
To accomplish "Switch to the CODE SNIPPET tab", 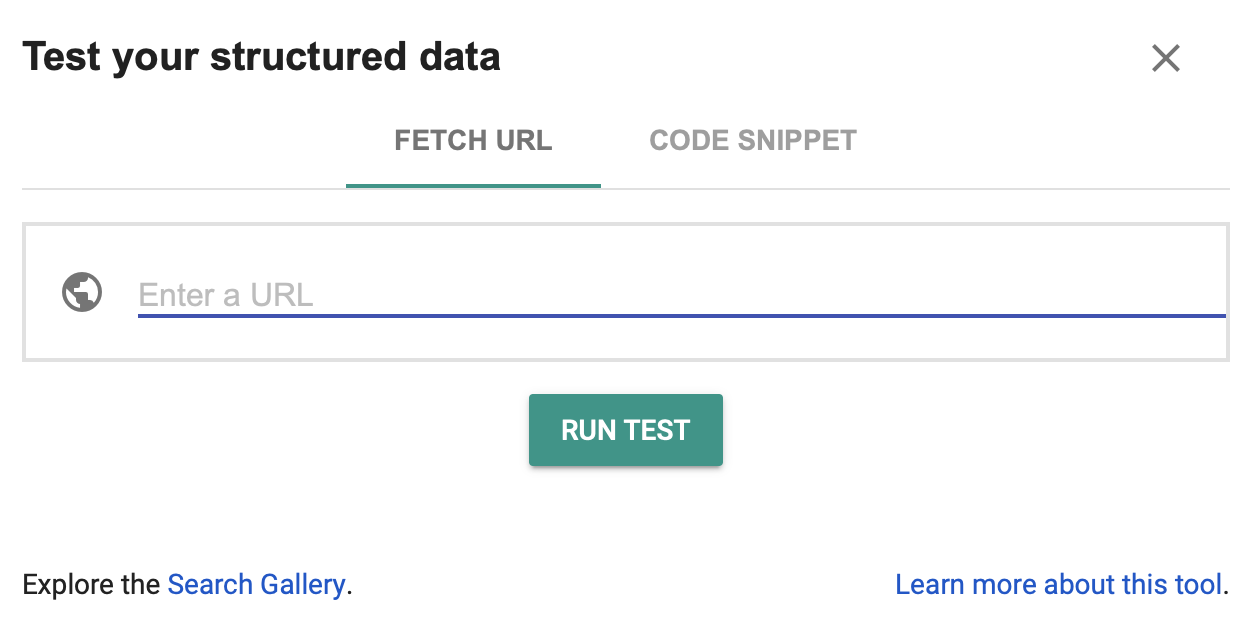I will pos(752,140).
